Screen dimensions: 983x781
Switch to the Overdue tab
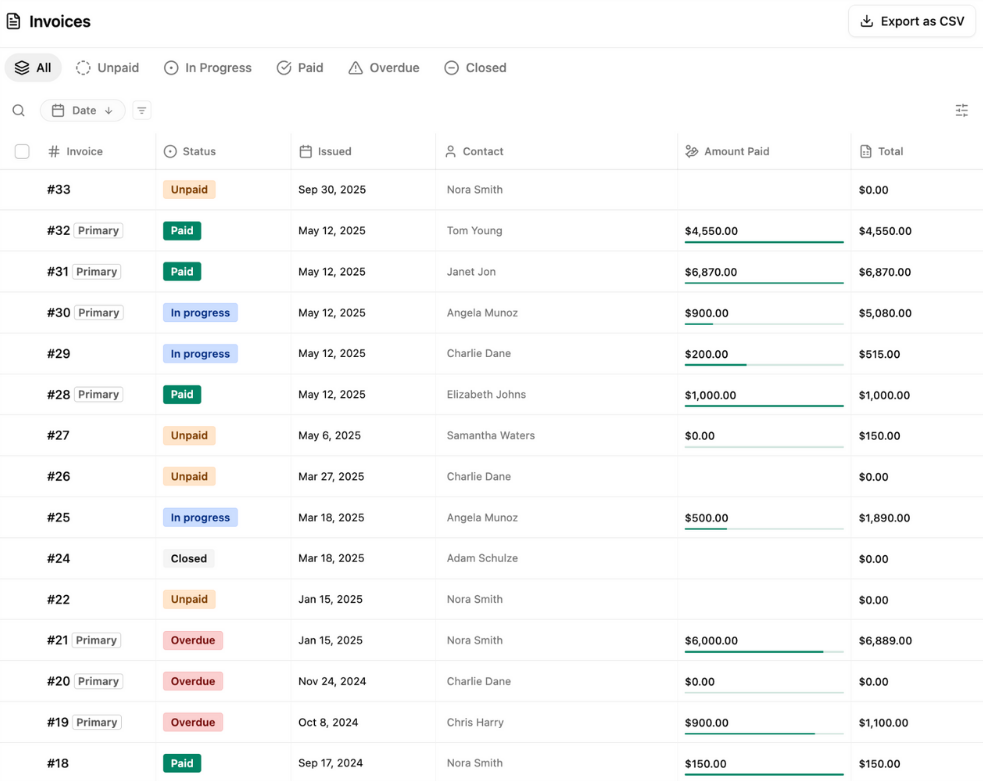point(384,68)
